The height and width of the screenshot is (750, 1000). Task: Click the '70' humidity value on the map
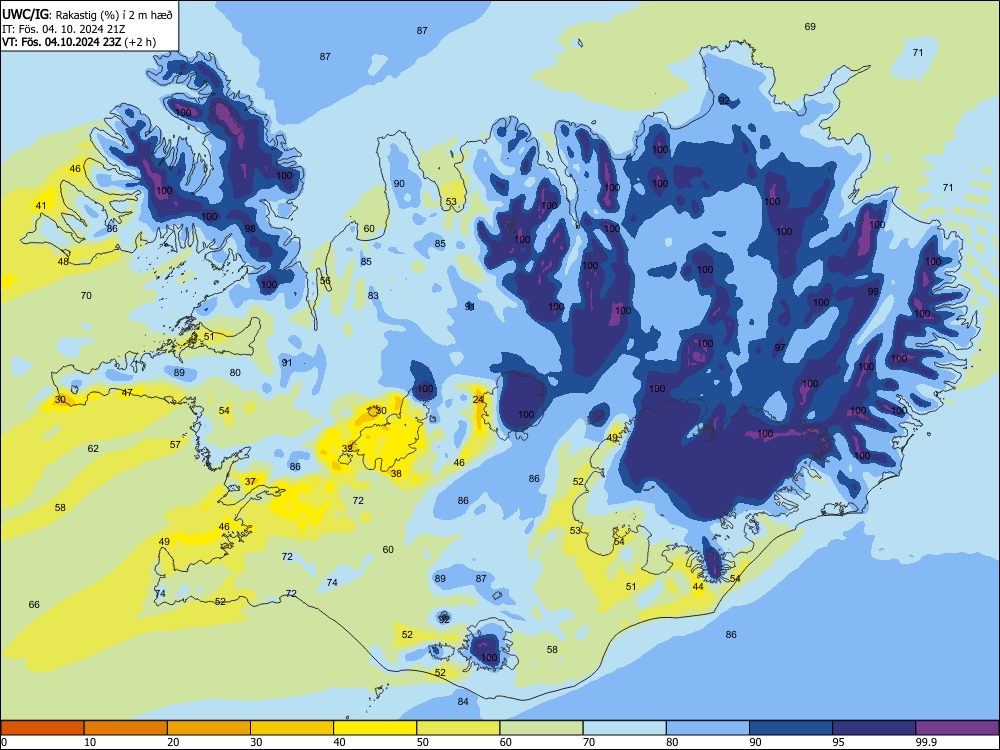pos(86,295)
